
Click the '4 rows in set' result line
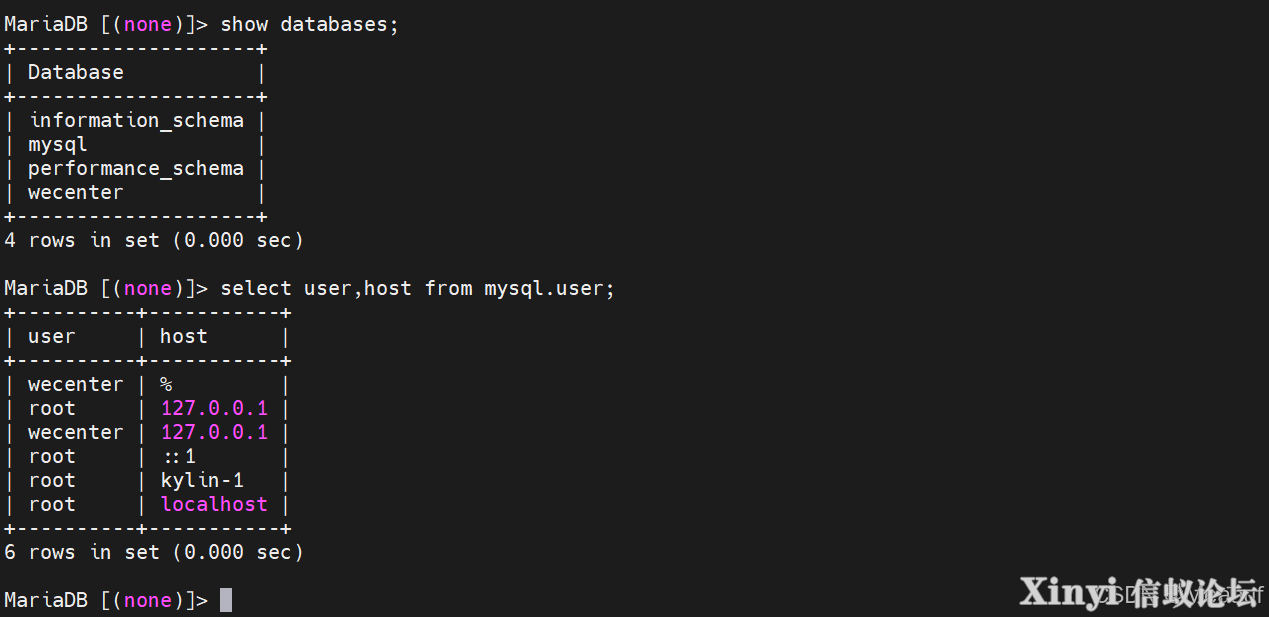tap(153, 240)
